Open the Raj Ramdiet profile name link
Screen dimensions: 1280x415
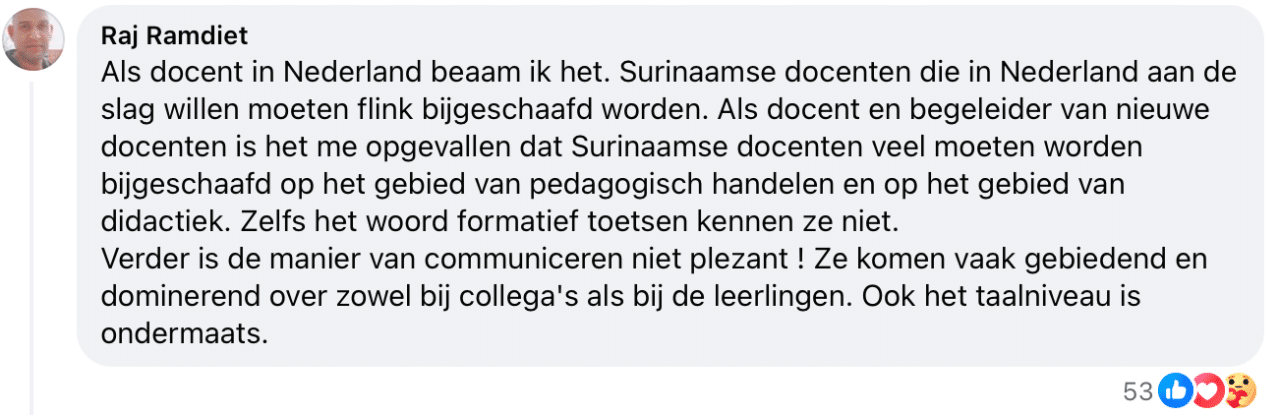174,37
